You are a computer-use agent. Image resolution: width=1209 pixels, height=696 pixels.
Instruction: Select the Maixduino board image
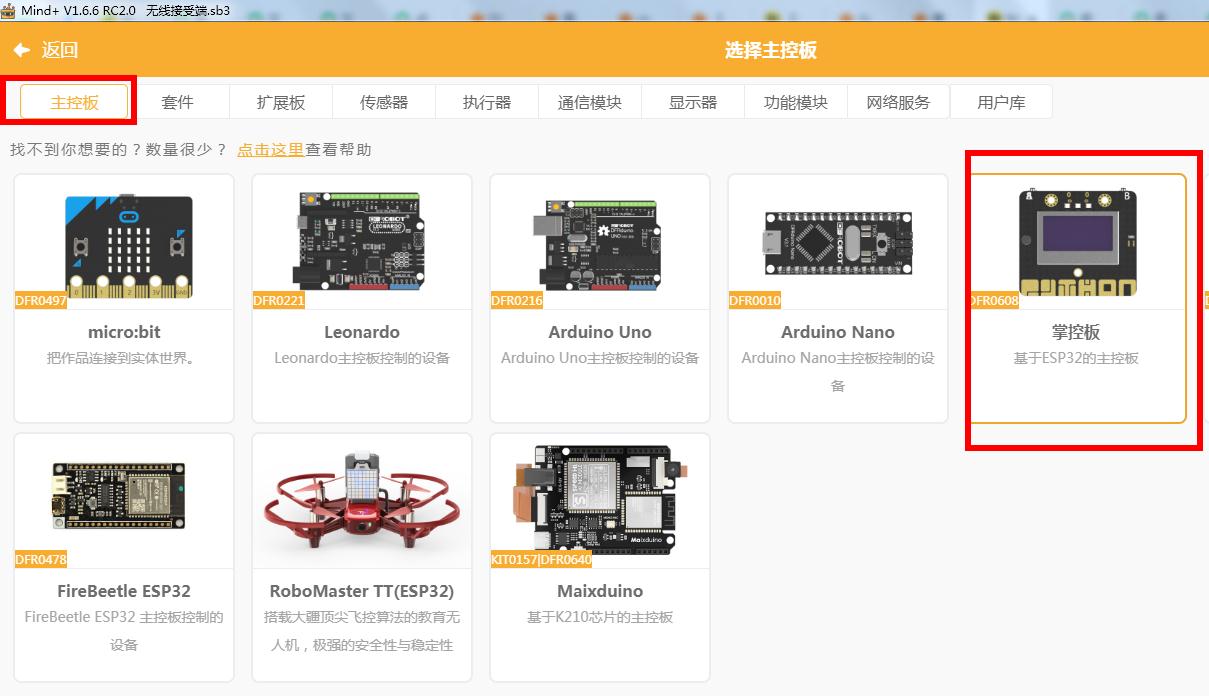point(600,496)
